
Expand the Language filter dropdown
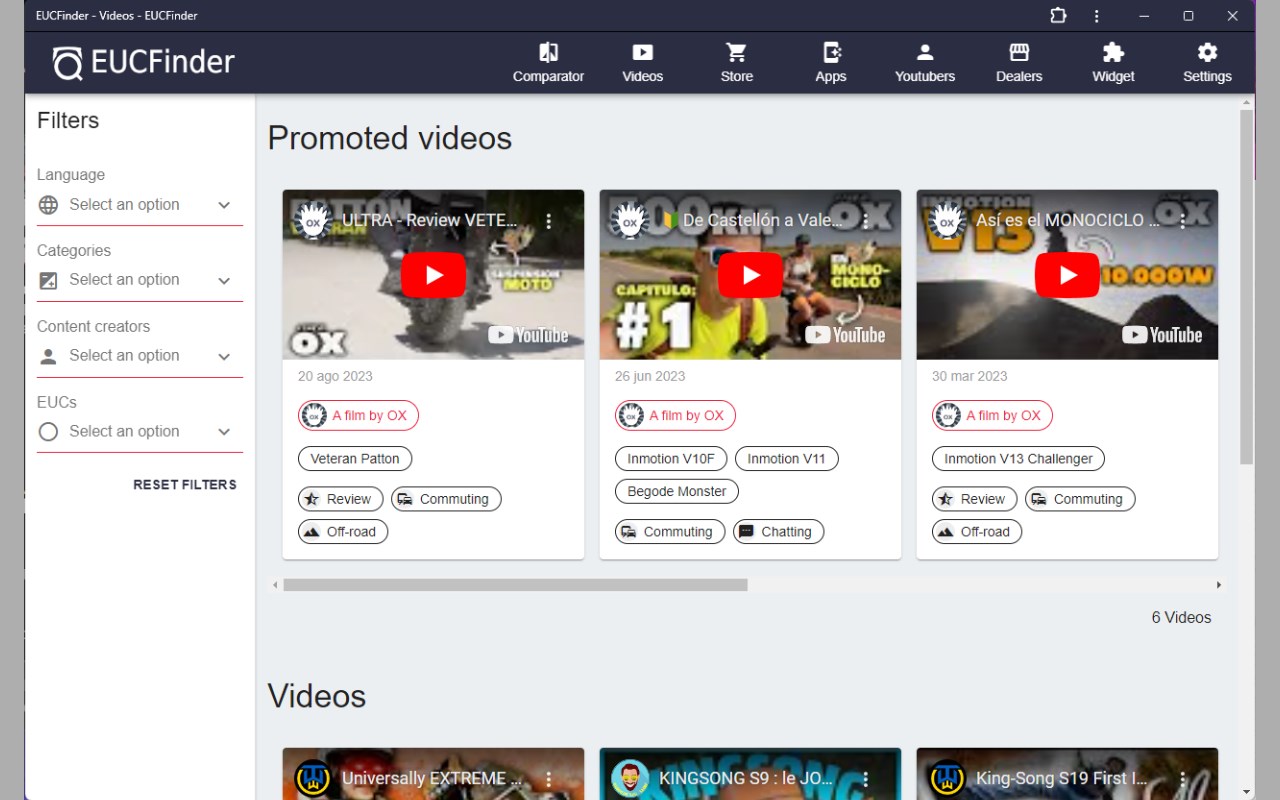140,205
